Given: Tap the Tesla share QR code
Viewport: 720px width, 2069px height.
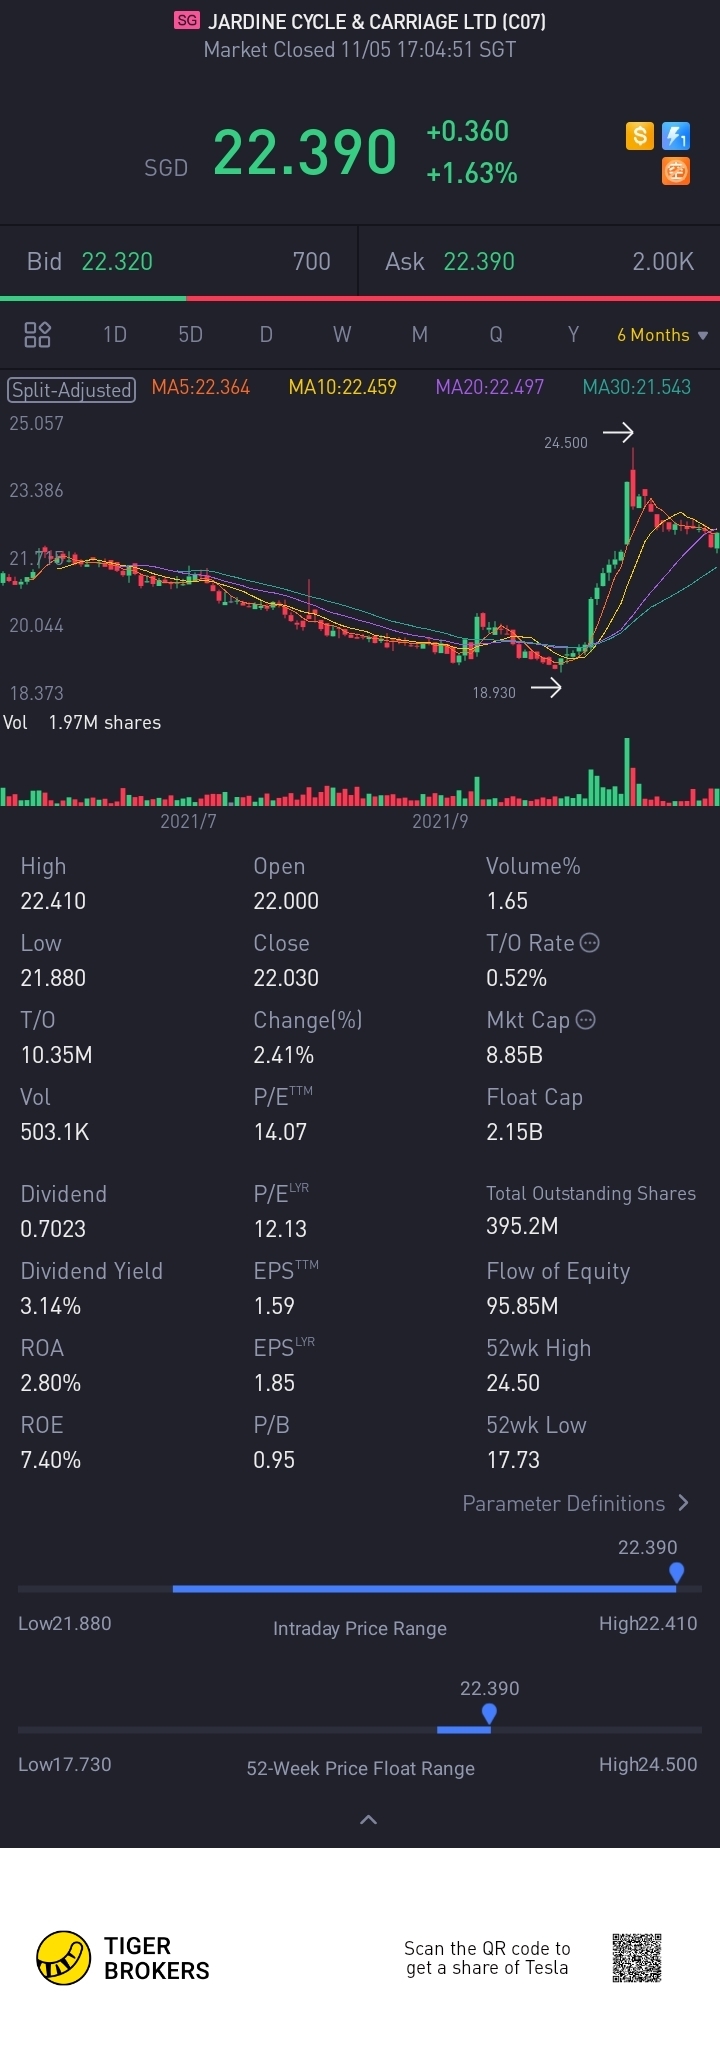Looking at the screenshot, I should click(637, 1957).
